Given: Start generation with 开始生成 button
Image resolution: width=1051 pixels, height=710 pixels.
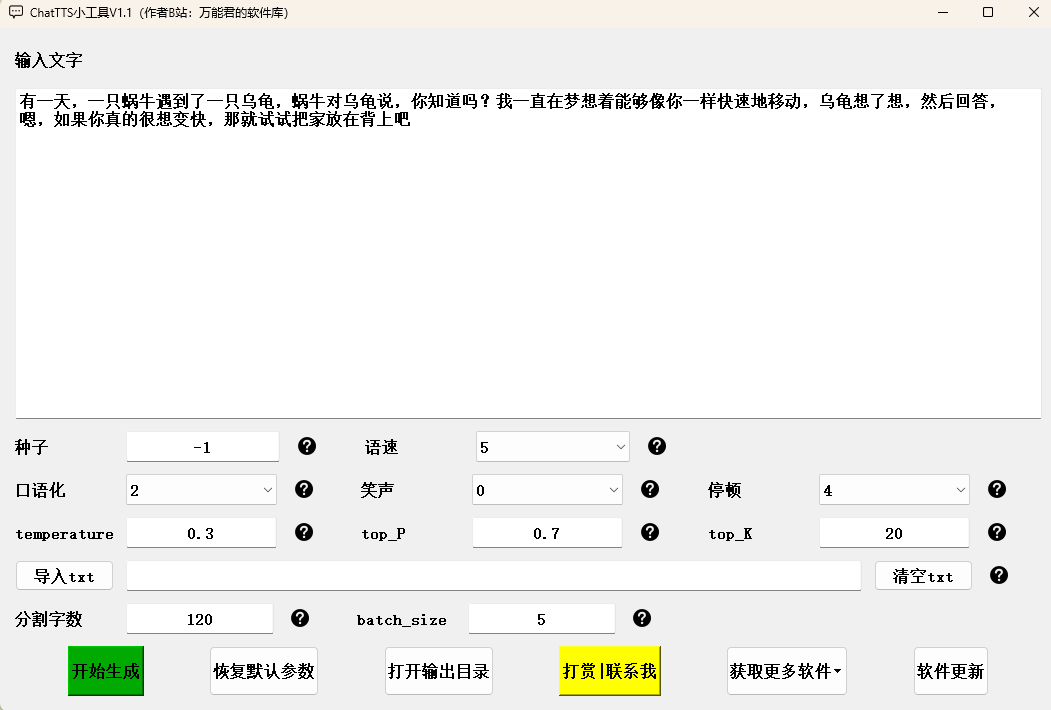Looking at the screenshot, I should point(106,671).
